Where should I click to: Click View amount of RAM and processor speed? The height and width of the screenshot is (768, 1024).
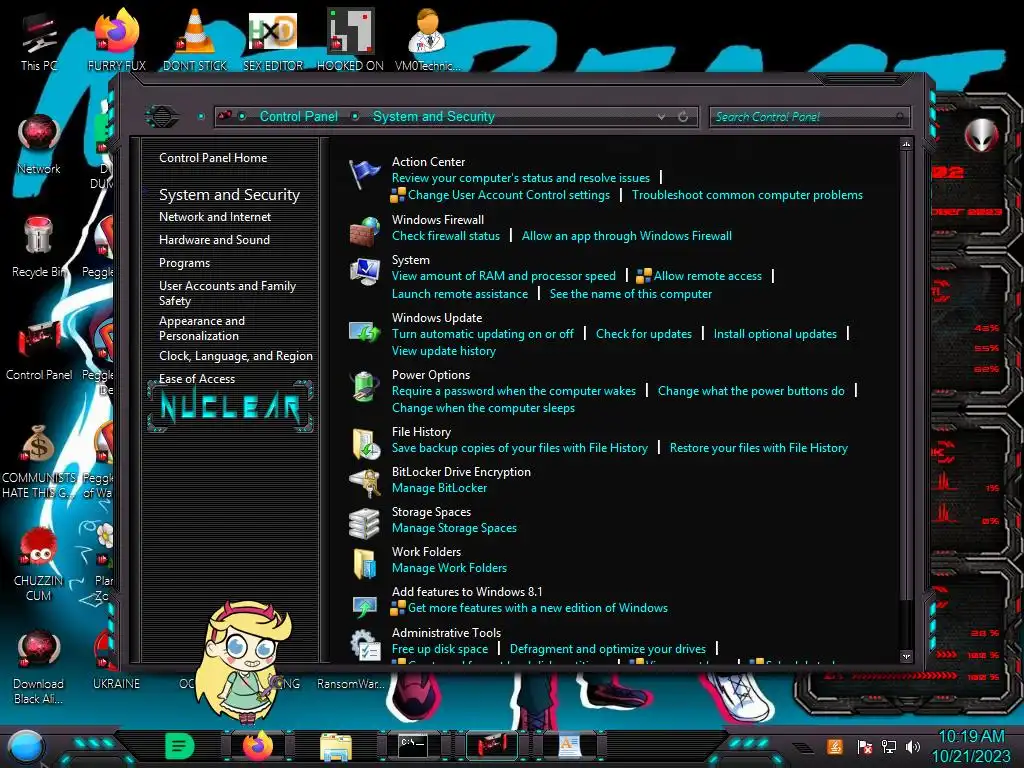pyautogui.click(x=504, y=276)
